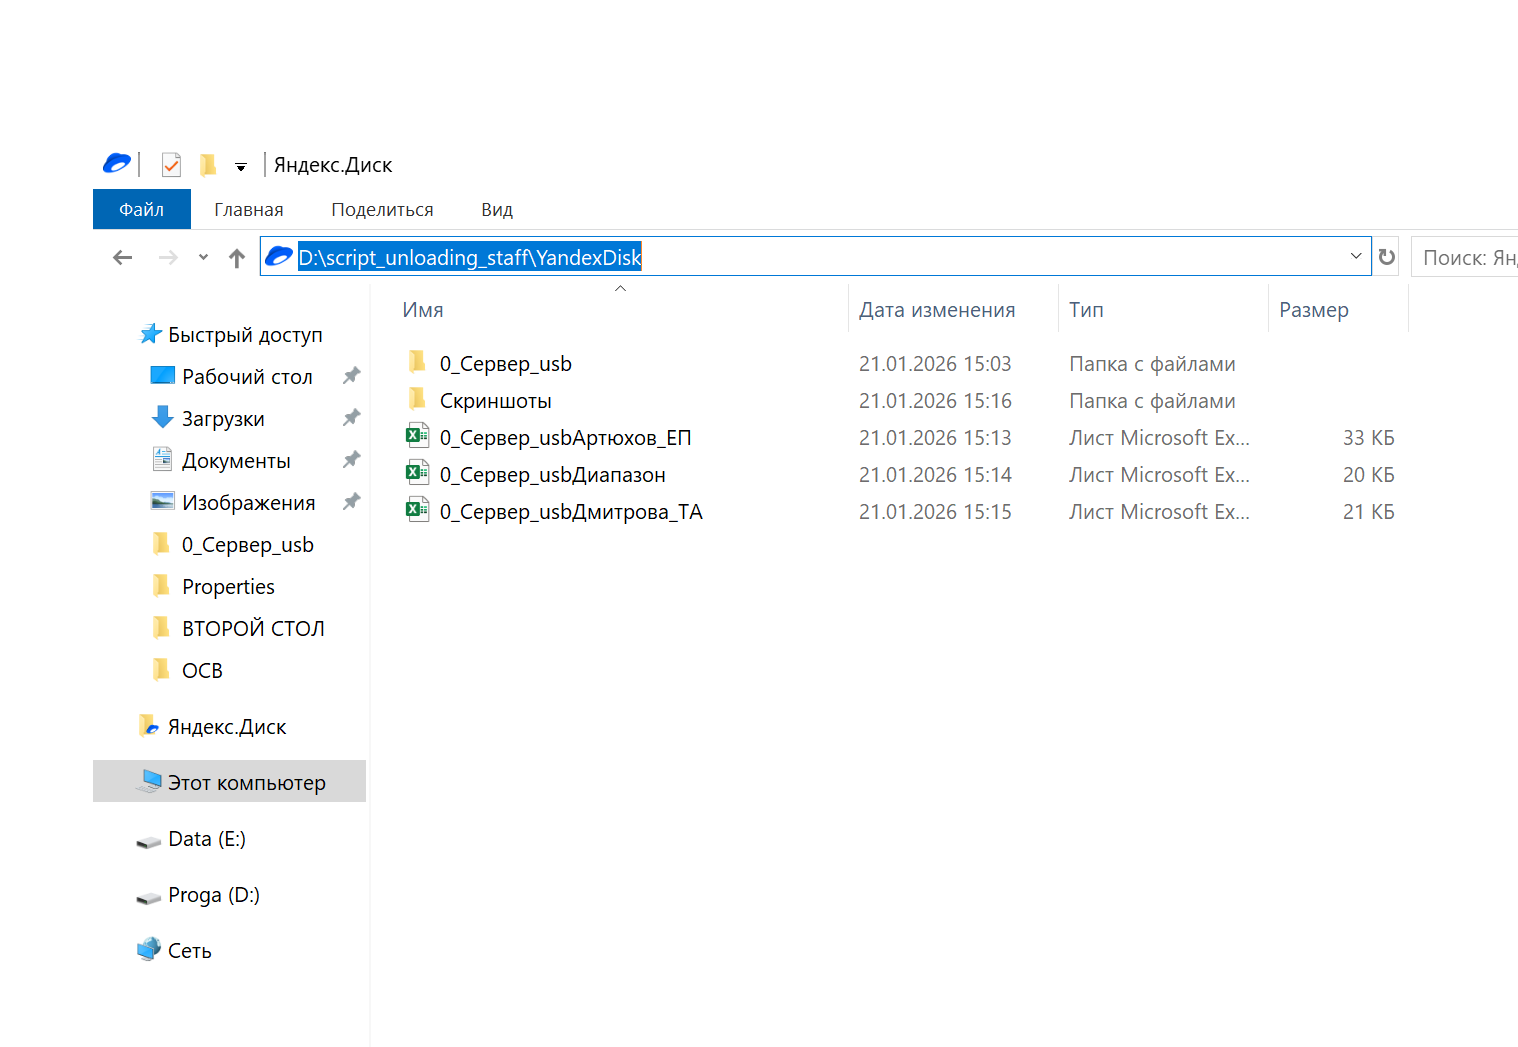This screenshot has height=1047, width=1518.
Task: Click the Back navigation arrow
Action: coord(122,258)
